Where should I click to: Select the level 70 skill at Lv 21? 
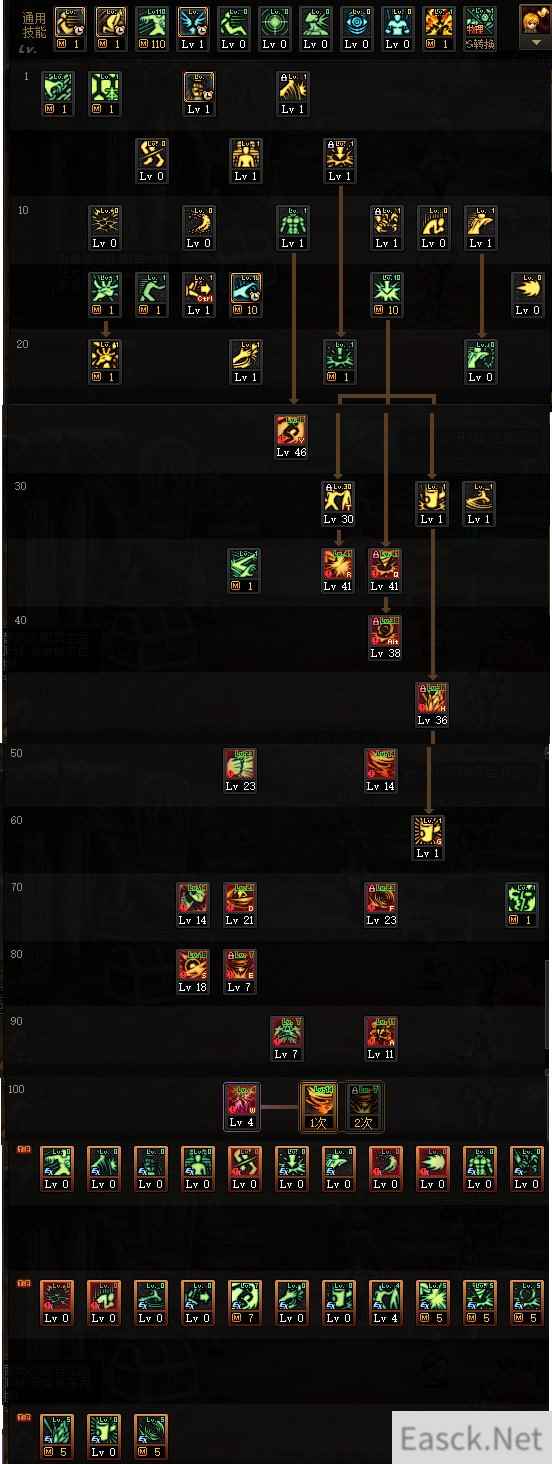point(240,904)
